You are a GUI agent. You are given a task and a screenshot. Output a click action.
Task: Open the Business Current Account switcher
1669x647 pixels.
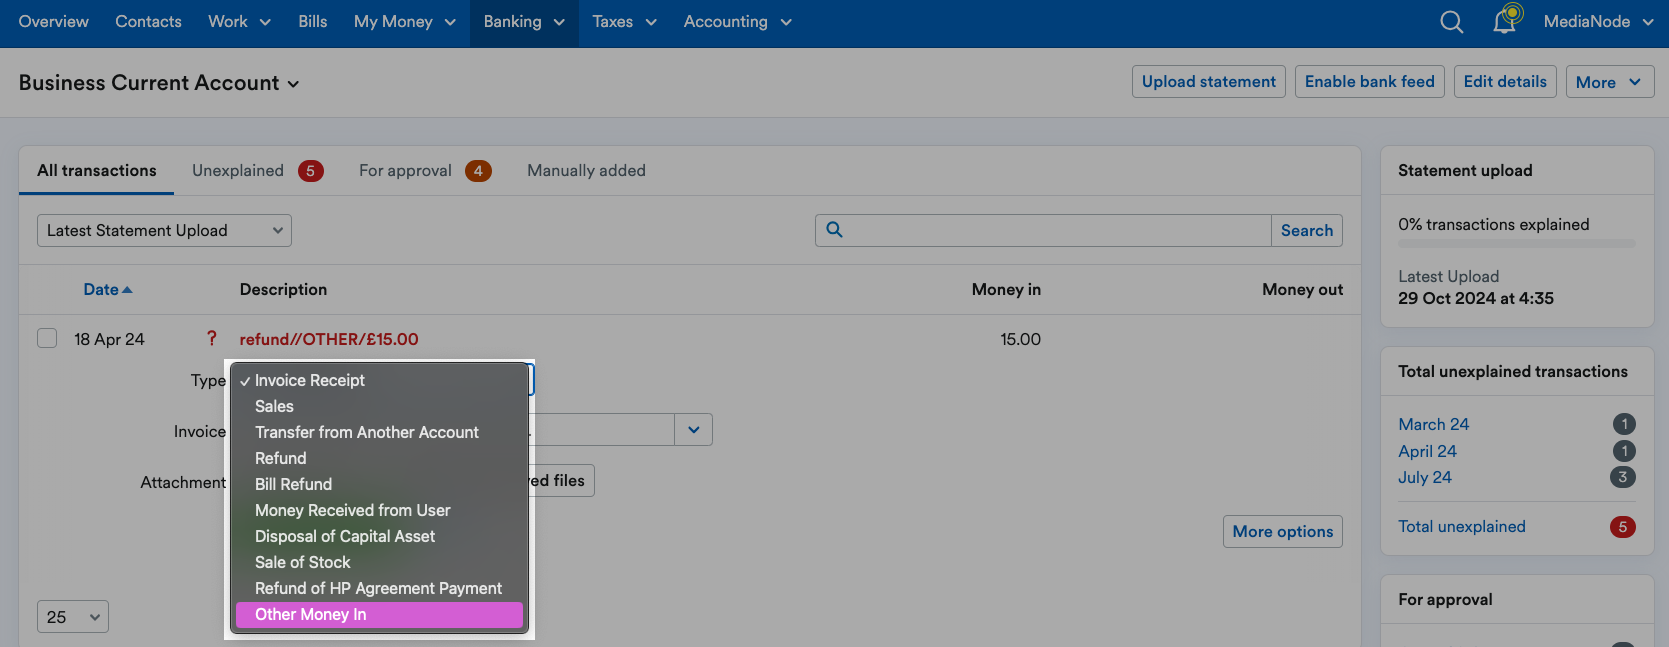(x=159, y=83)
